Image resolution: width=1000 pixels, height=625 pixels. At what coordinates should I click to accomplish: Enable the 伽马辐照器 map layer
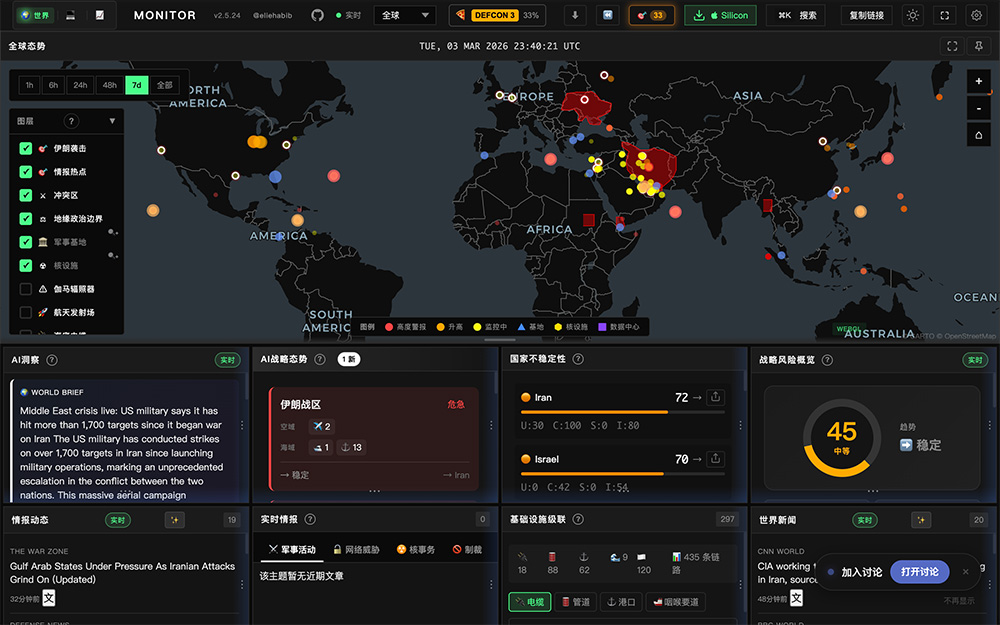click(27, 288)
